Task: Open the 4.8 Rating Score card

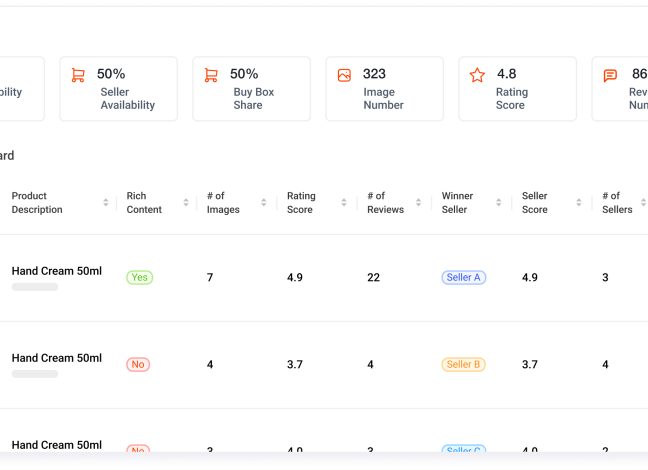Action: pos(518,89)
